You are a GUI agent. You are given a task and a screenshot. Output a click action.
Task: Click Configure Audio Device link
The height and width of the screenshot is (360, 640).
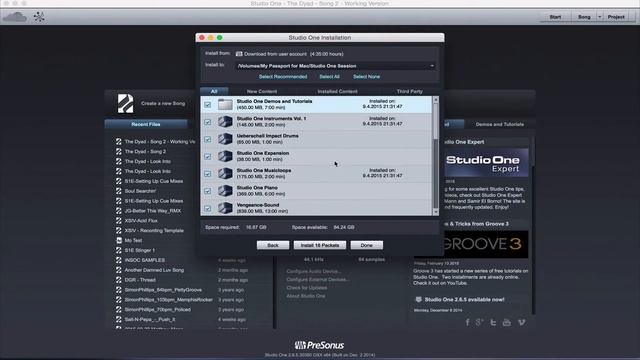(x=314, y=271)
